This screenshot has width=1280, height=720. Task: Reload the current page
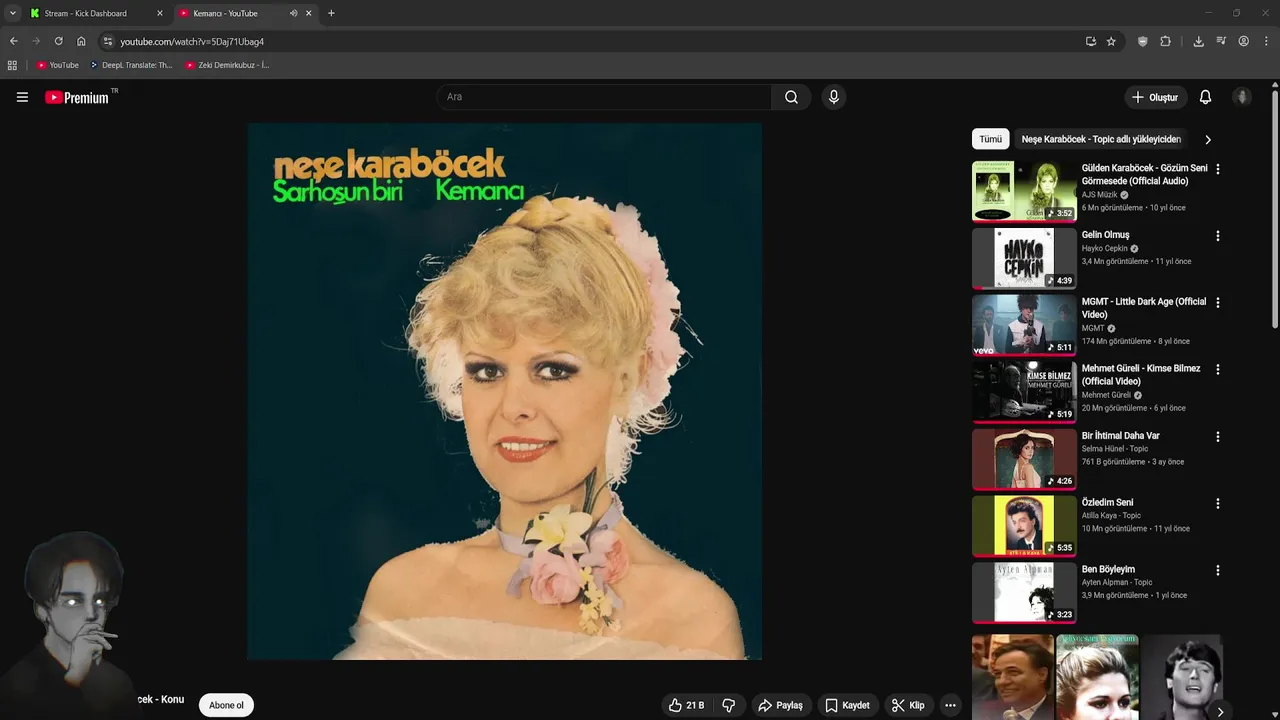pyautogui.click(x=58, y=41)
